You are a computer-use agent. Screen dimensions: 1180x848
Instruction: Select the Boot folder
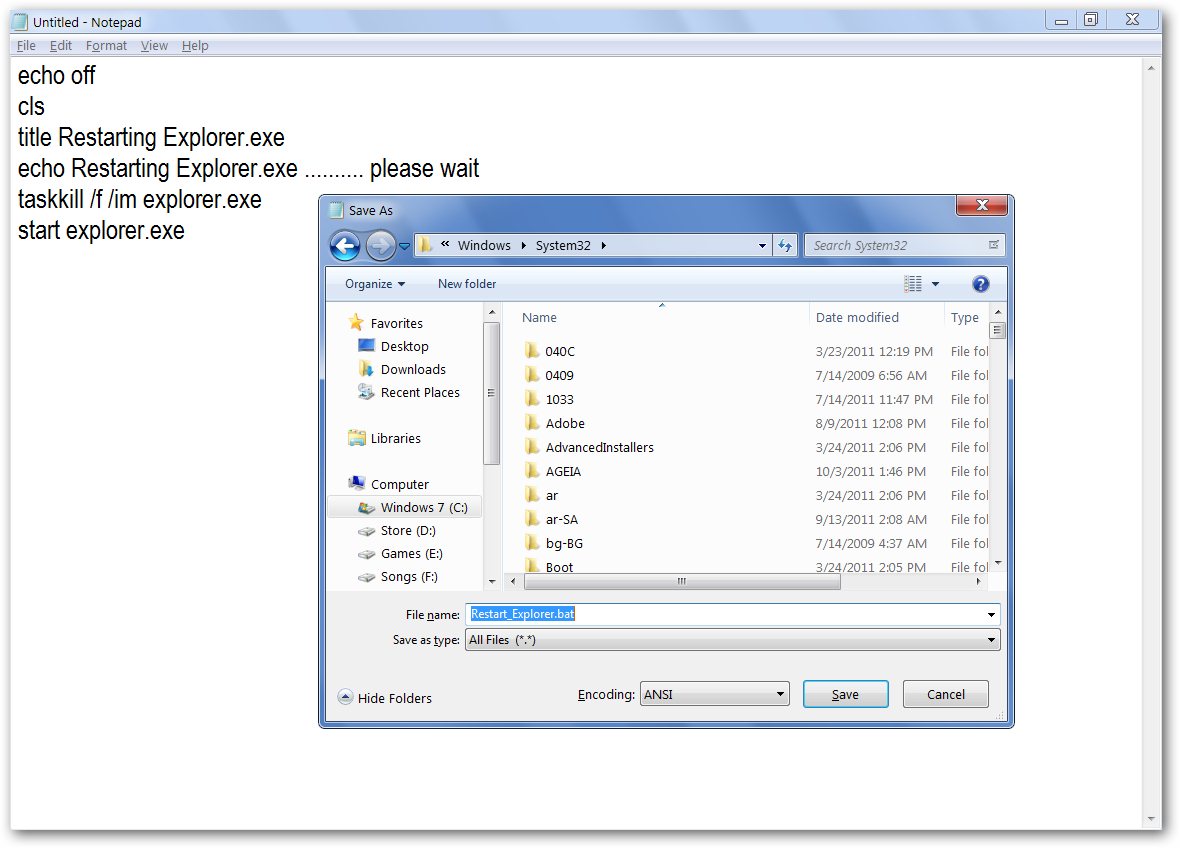(549, 567)
